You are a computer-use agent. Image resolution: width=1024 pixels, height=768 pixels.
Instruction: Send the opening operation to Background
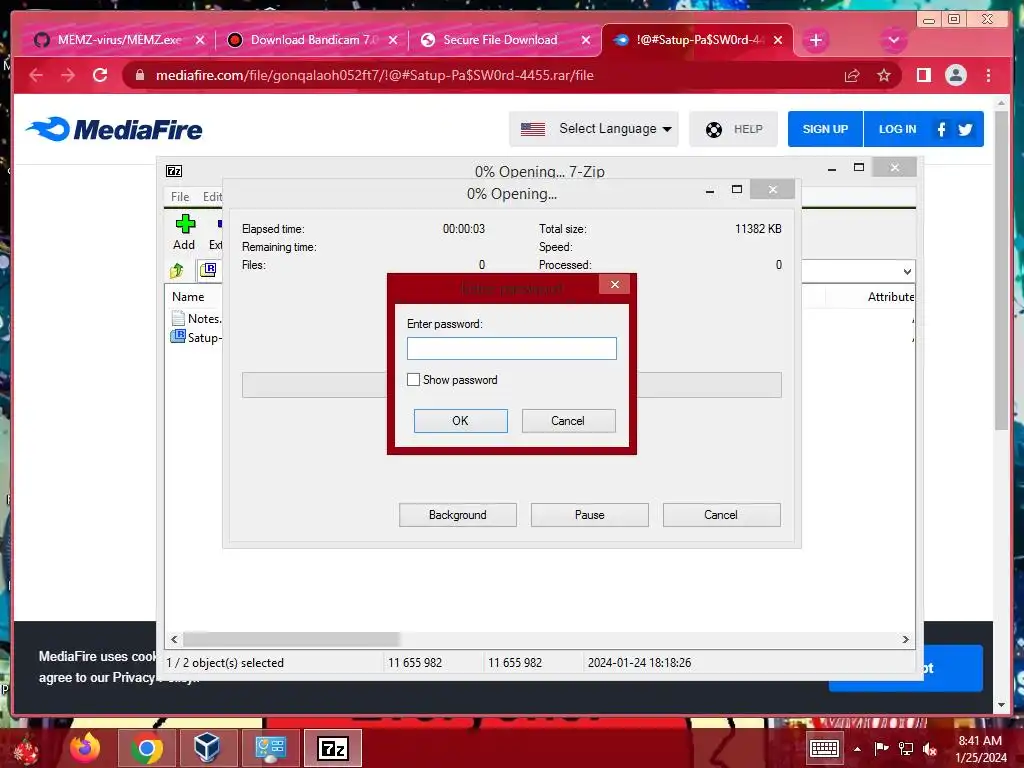click(x=458, y=515)
